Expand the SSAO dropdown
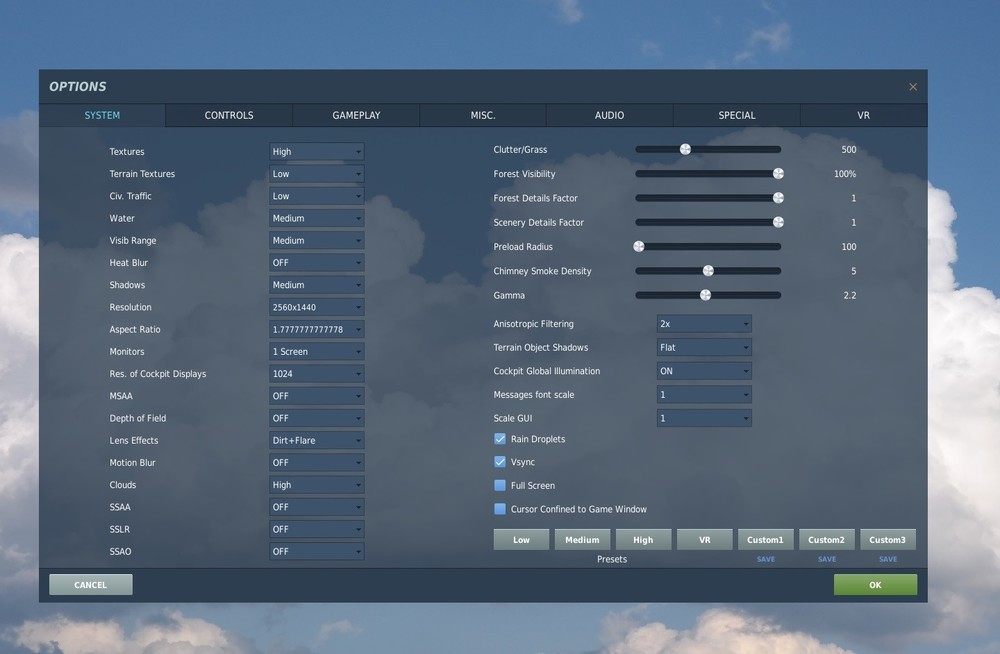This screenshot has width=1000, height=654. pos(316,552)
